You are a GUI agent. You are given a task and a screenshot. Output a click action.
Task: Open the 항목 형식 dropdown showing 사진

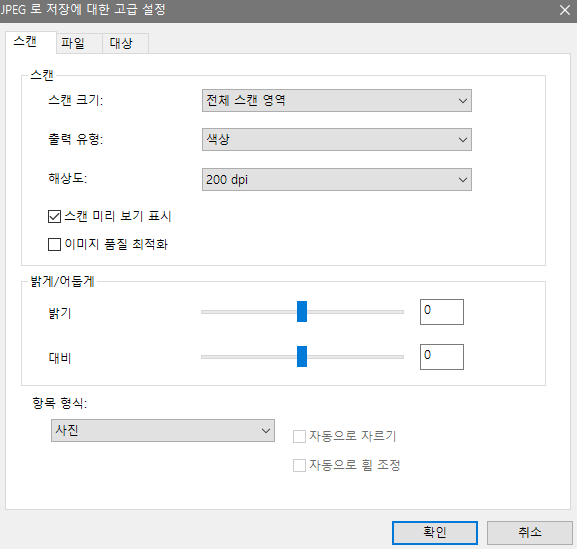click(x=163, y=431)
